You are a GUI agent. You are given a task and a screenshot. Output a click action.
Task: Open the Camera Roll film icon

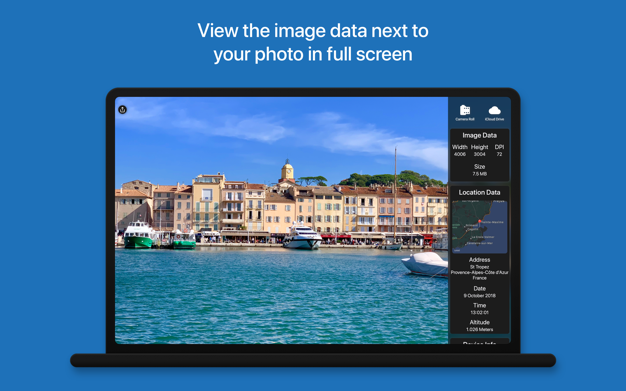point(465,110)
